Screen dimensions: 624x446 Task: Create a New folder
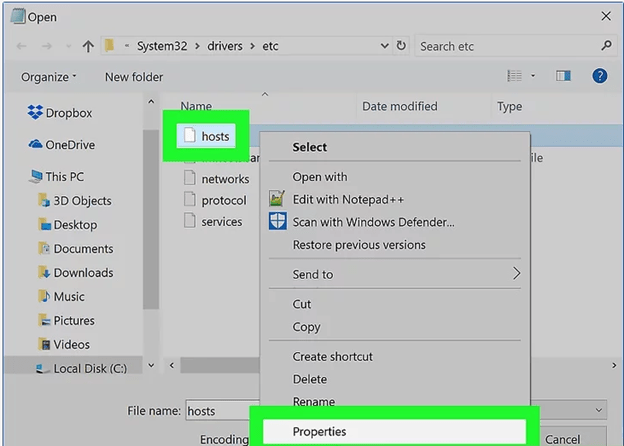(134, 77)
